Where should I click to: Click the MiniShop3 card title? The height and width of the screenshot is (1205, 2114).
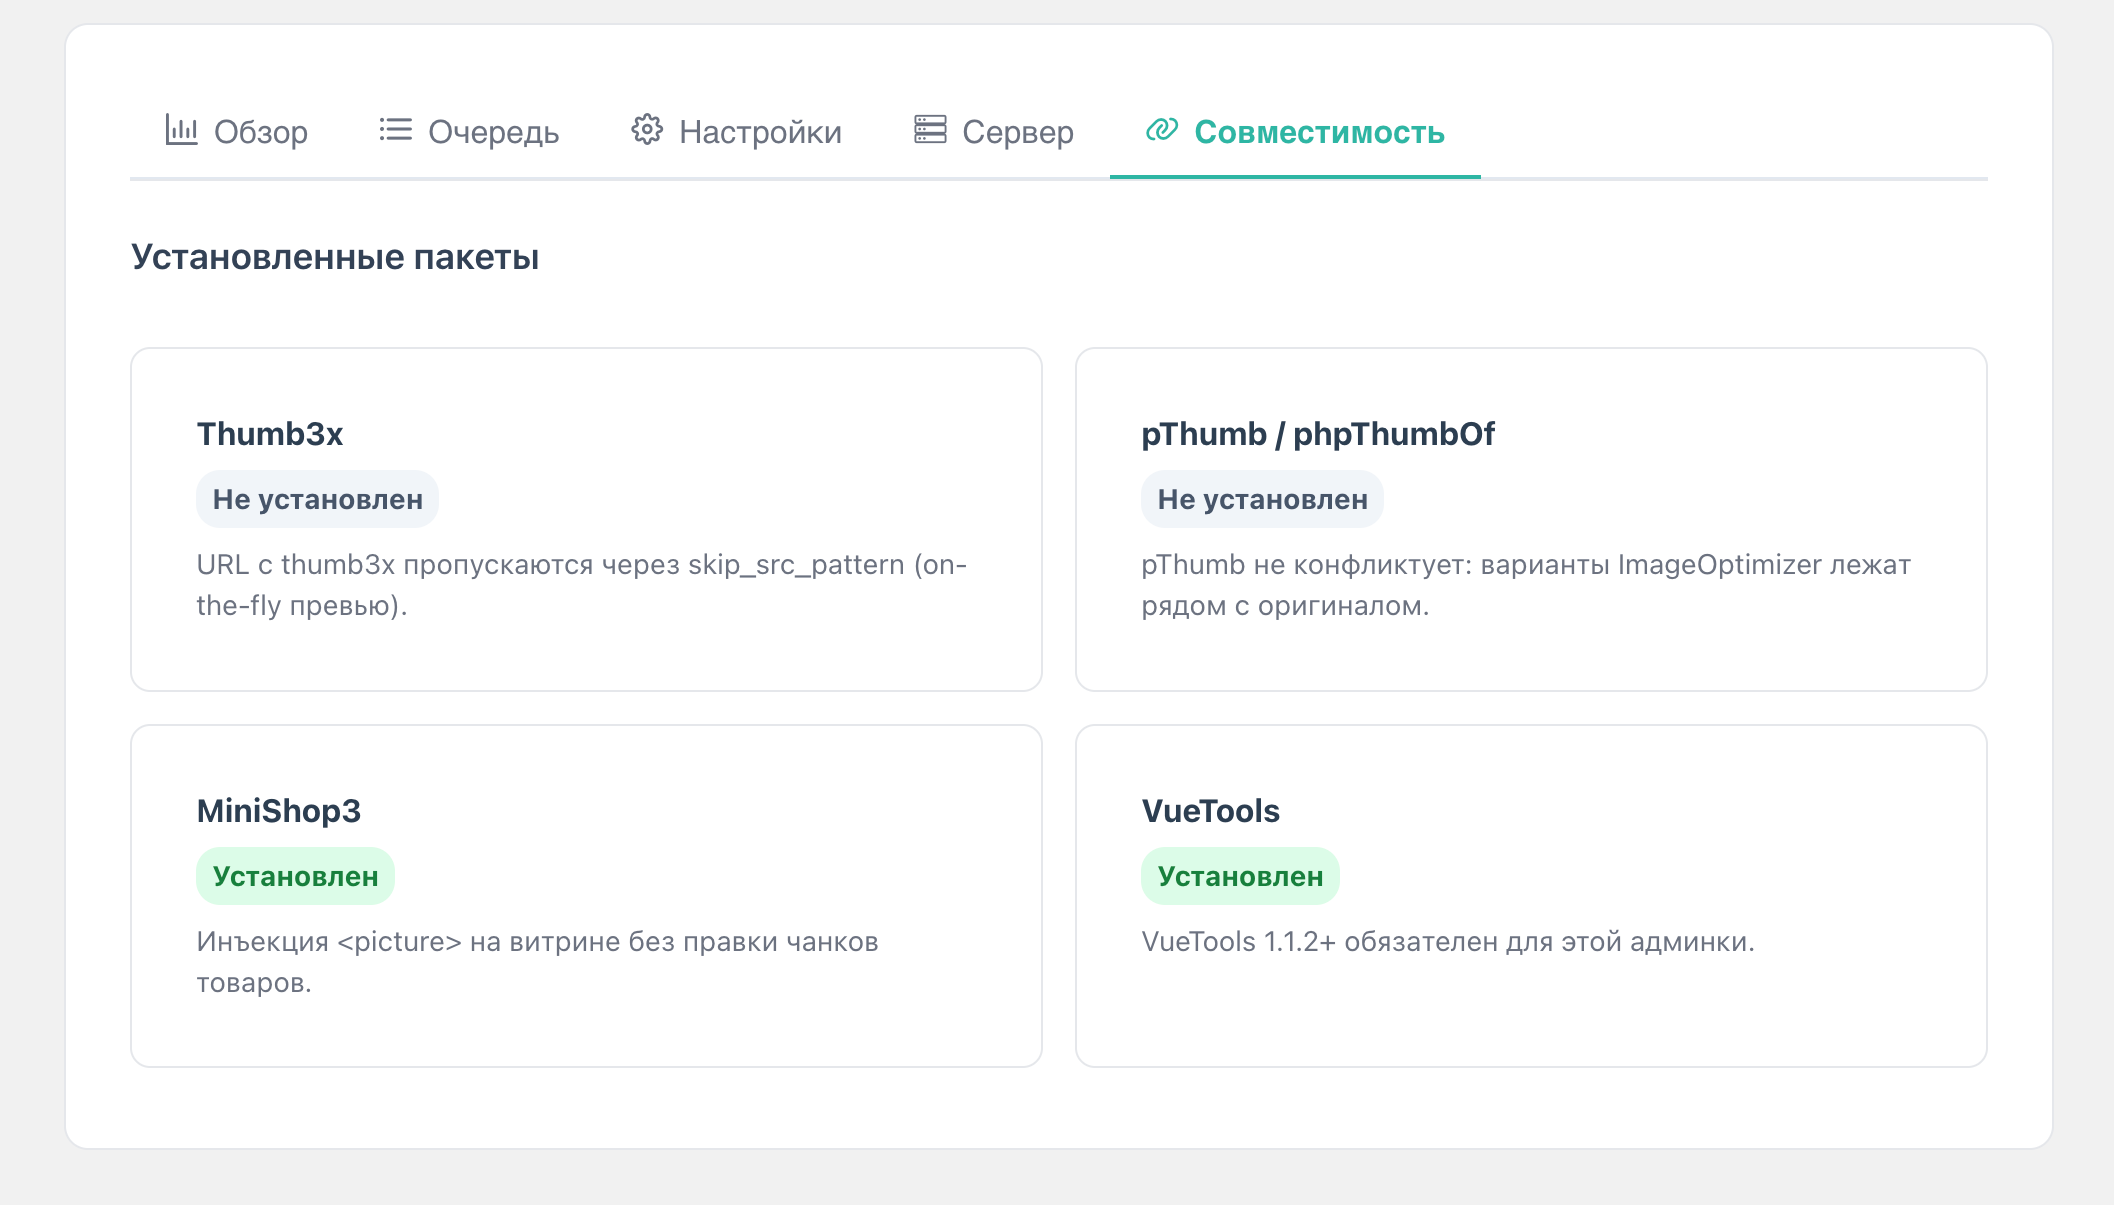click(279, 811)
